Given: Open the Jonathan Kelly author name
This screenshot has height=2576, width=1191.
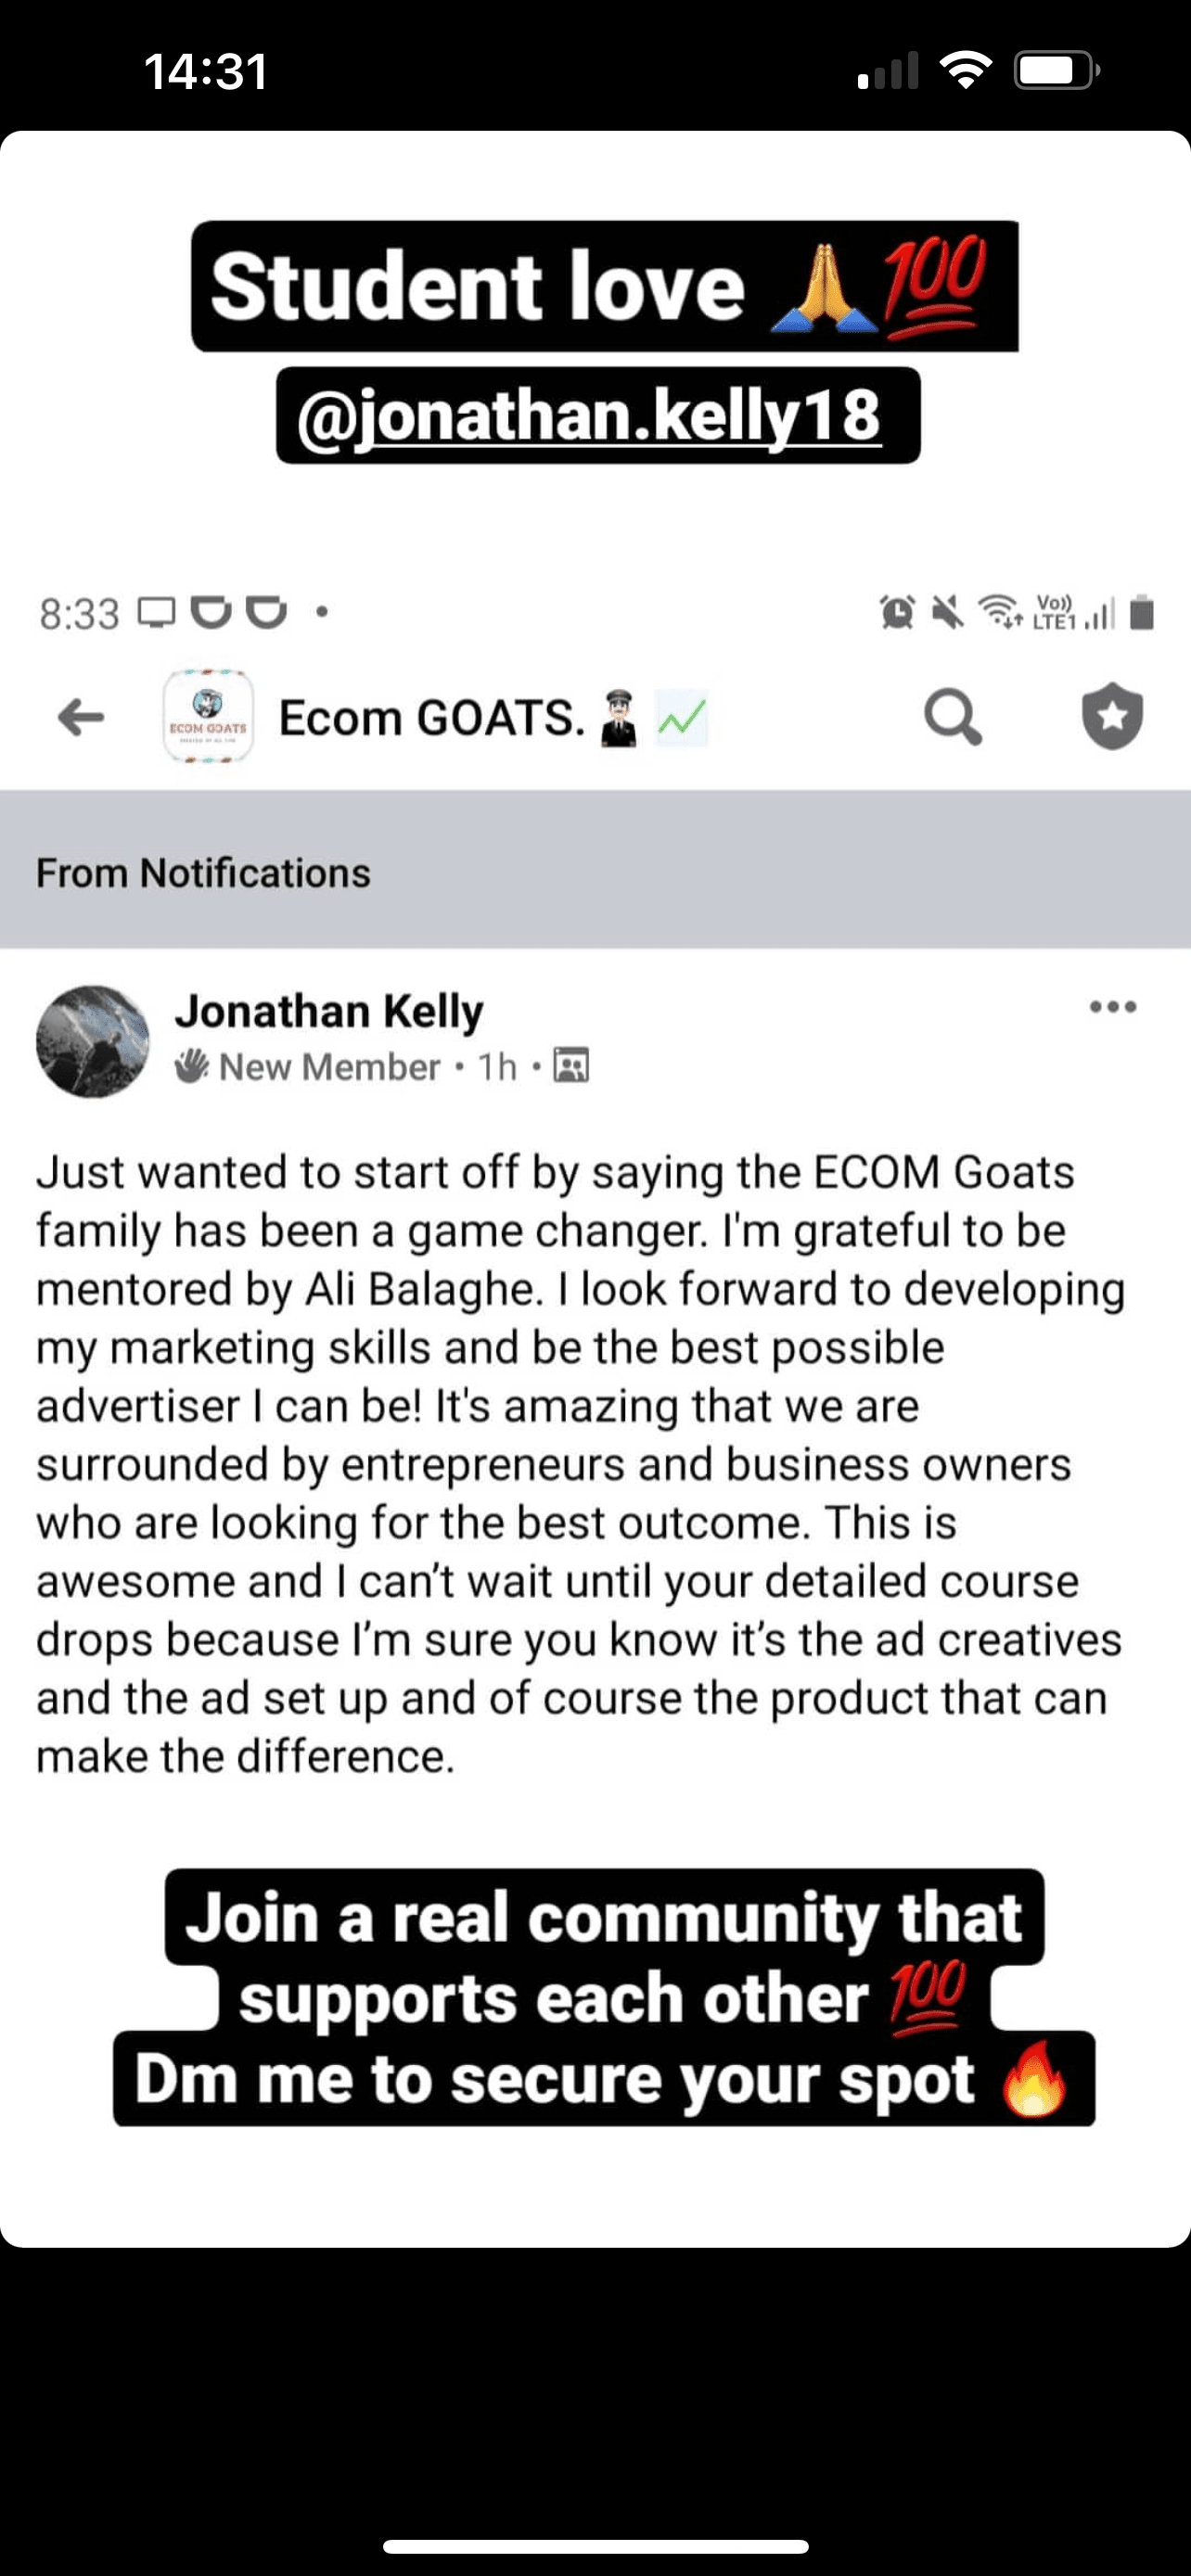Looking at the screenshot, I should [x=329, y=1010].
